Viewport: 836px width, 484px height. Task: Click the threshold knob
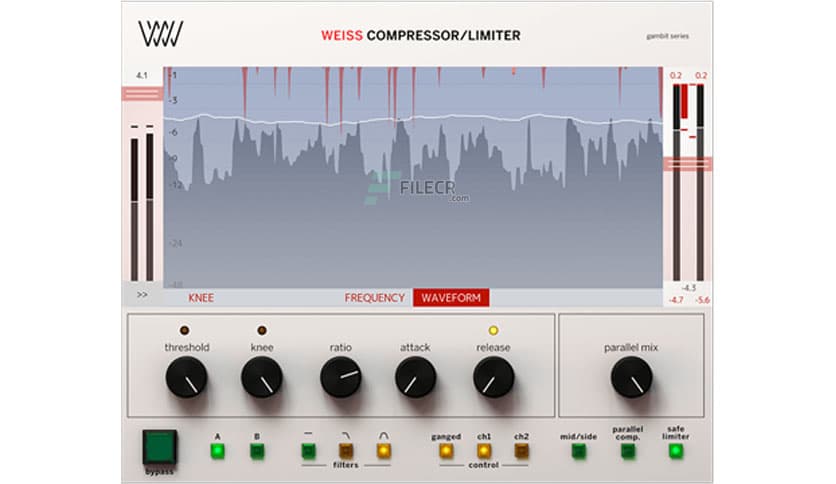click(x=187, y=377)
